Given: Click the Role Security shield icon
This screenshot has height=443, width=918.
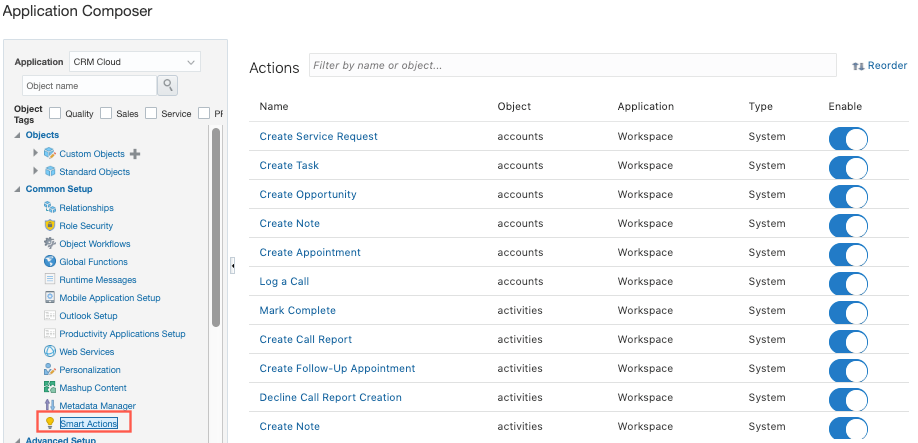Looking at the screenshot, I should (x=50, y=226).
